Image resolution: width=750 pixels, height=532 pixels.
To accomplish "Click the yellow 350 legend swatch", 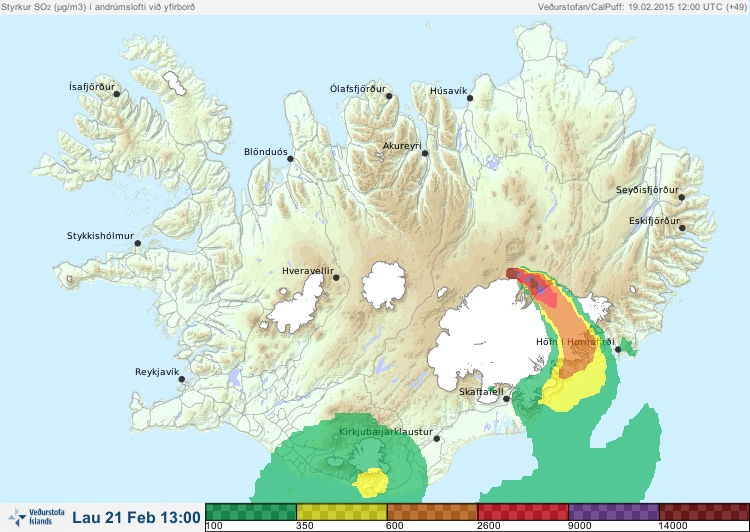I will 342,512.
